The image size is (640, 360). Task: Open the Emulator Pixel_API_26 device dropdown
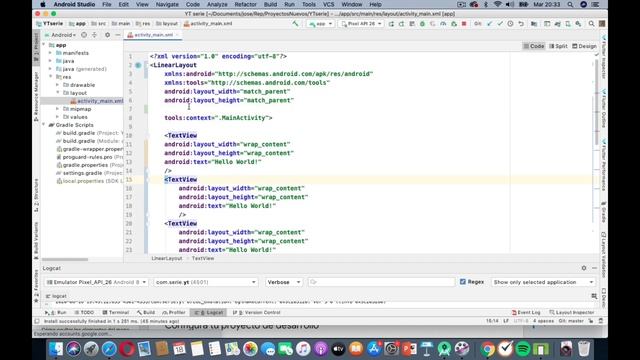click(96, 282)
